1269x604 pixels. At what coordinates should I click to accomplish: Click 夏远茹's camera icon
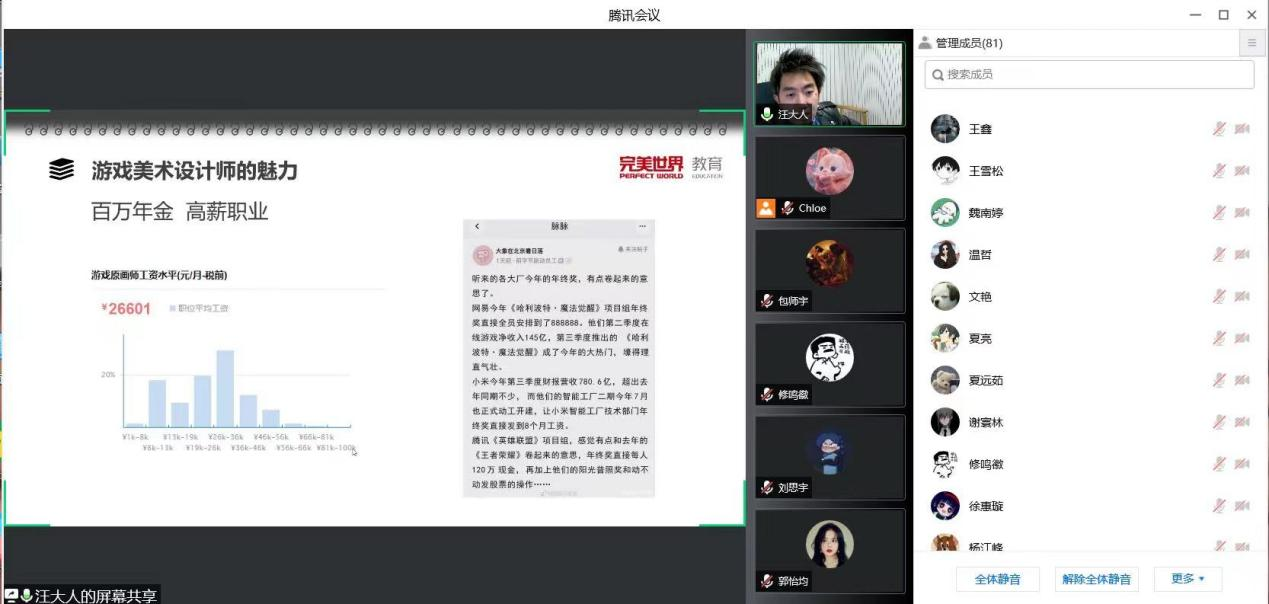click(x=1242, y=380)
